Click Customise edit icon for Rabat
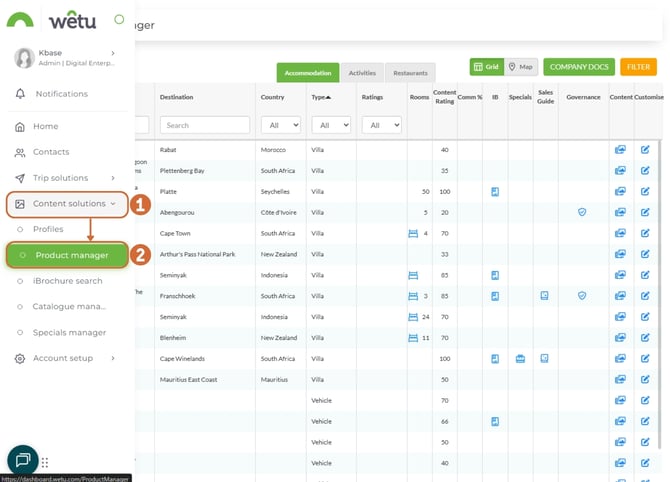Image resolution: width=670 pixels, height=482 pixels. click(645, 150)
